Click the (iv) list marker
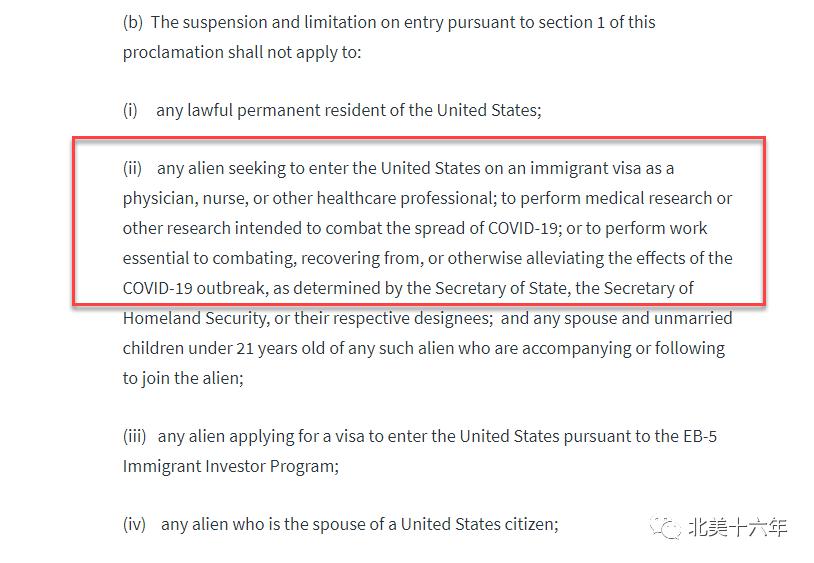814x563 pixels. pyautogui.click(x=134, y=525)
